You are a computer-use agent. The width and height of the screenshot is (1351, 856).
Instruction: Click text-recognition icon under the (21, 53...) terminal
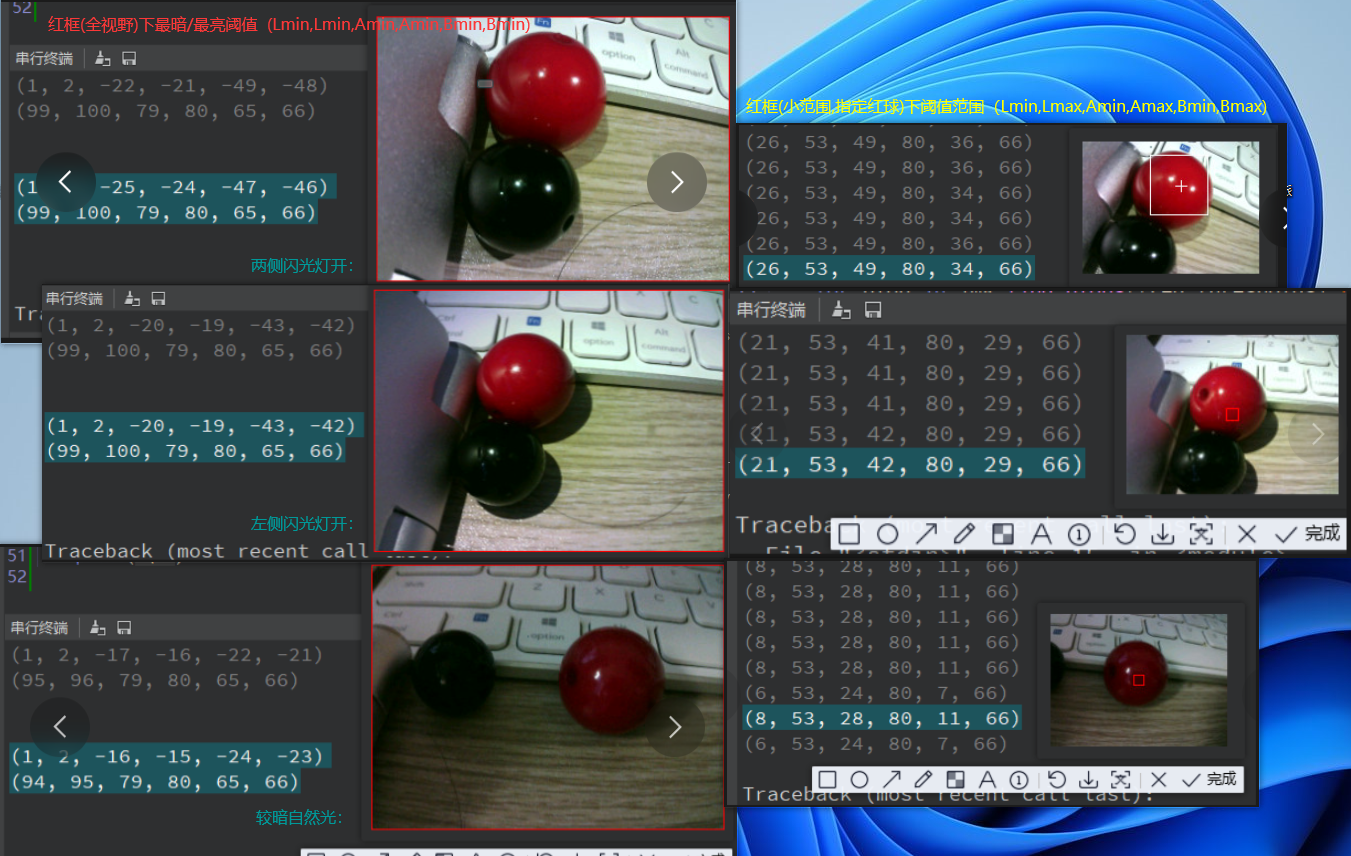point(1200,534)
